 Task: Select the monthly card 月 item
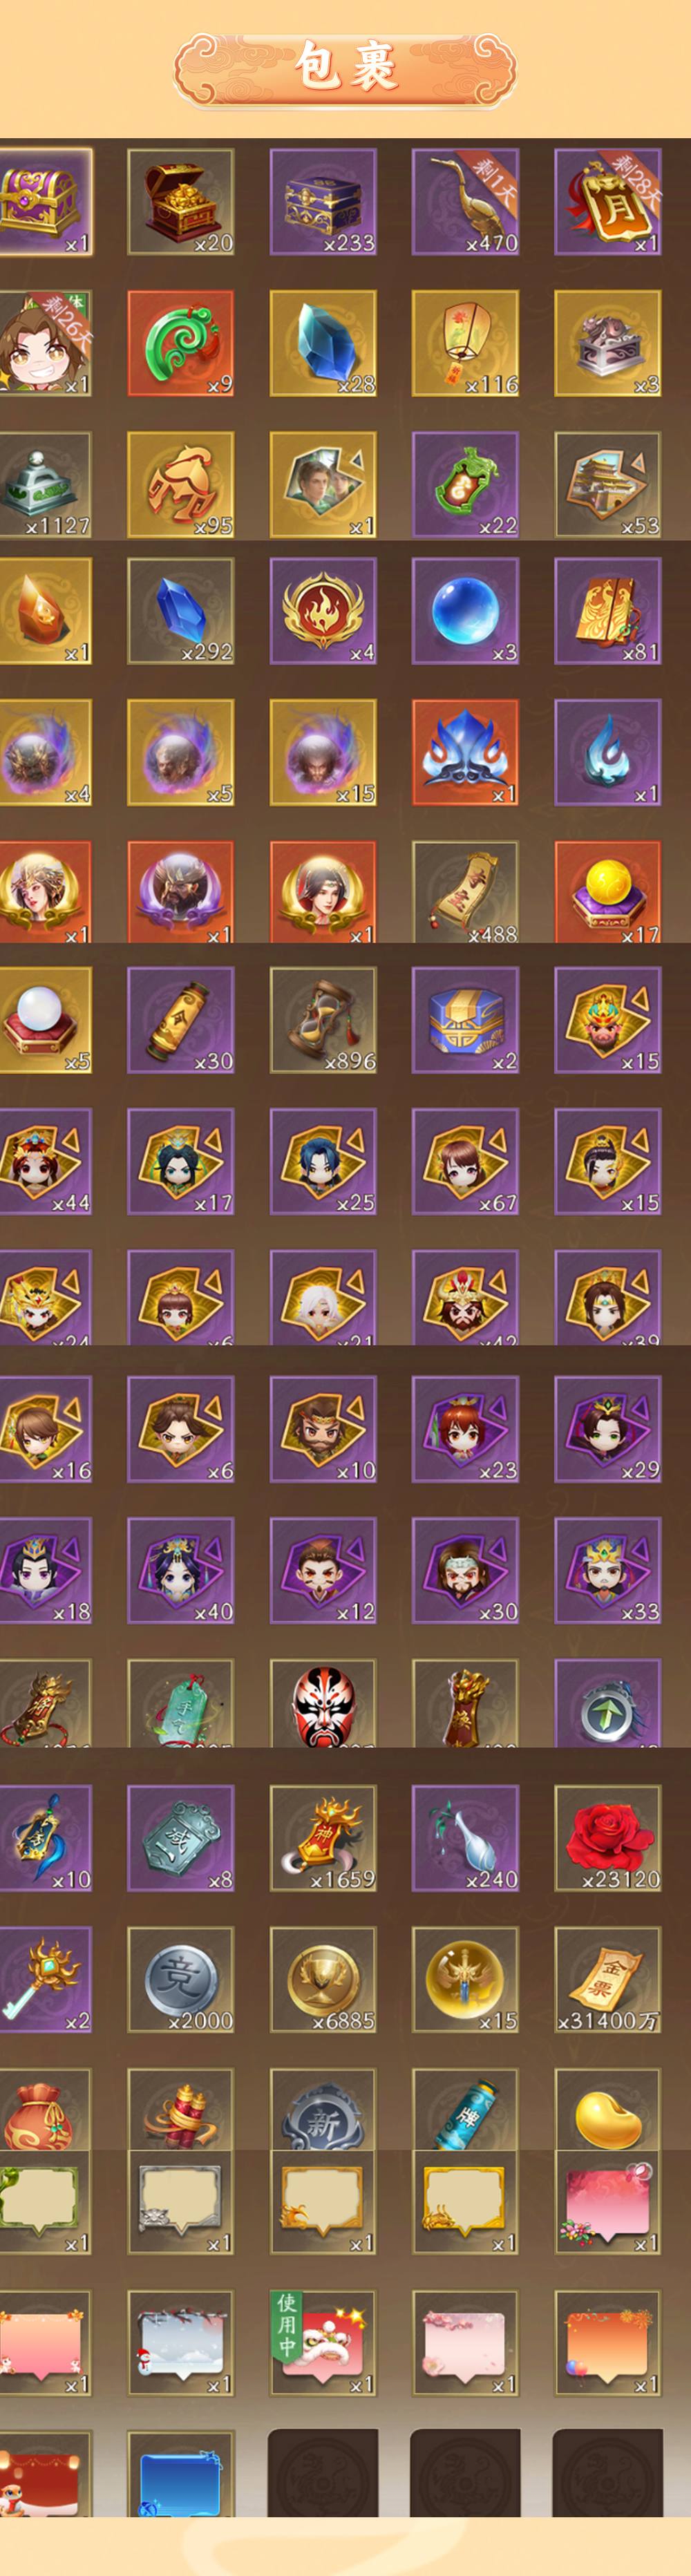(x=608, y=202)
